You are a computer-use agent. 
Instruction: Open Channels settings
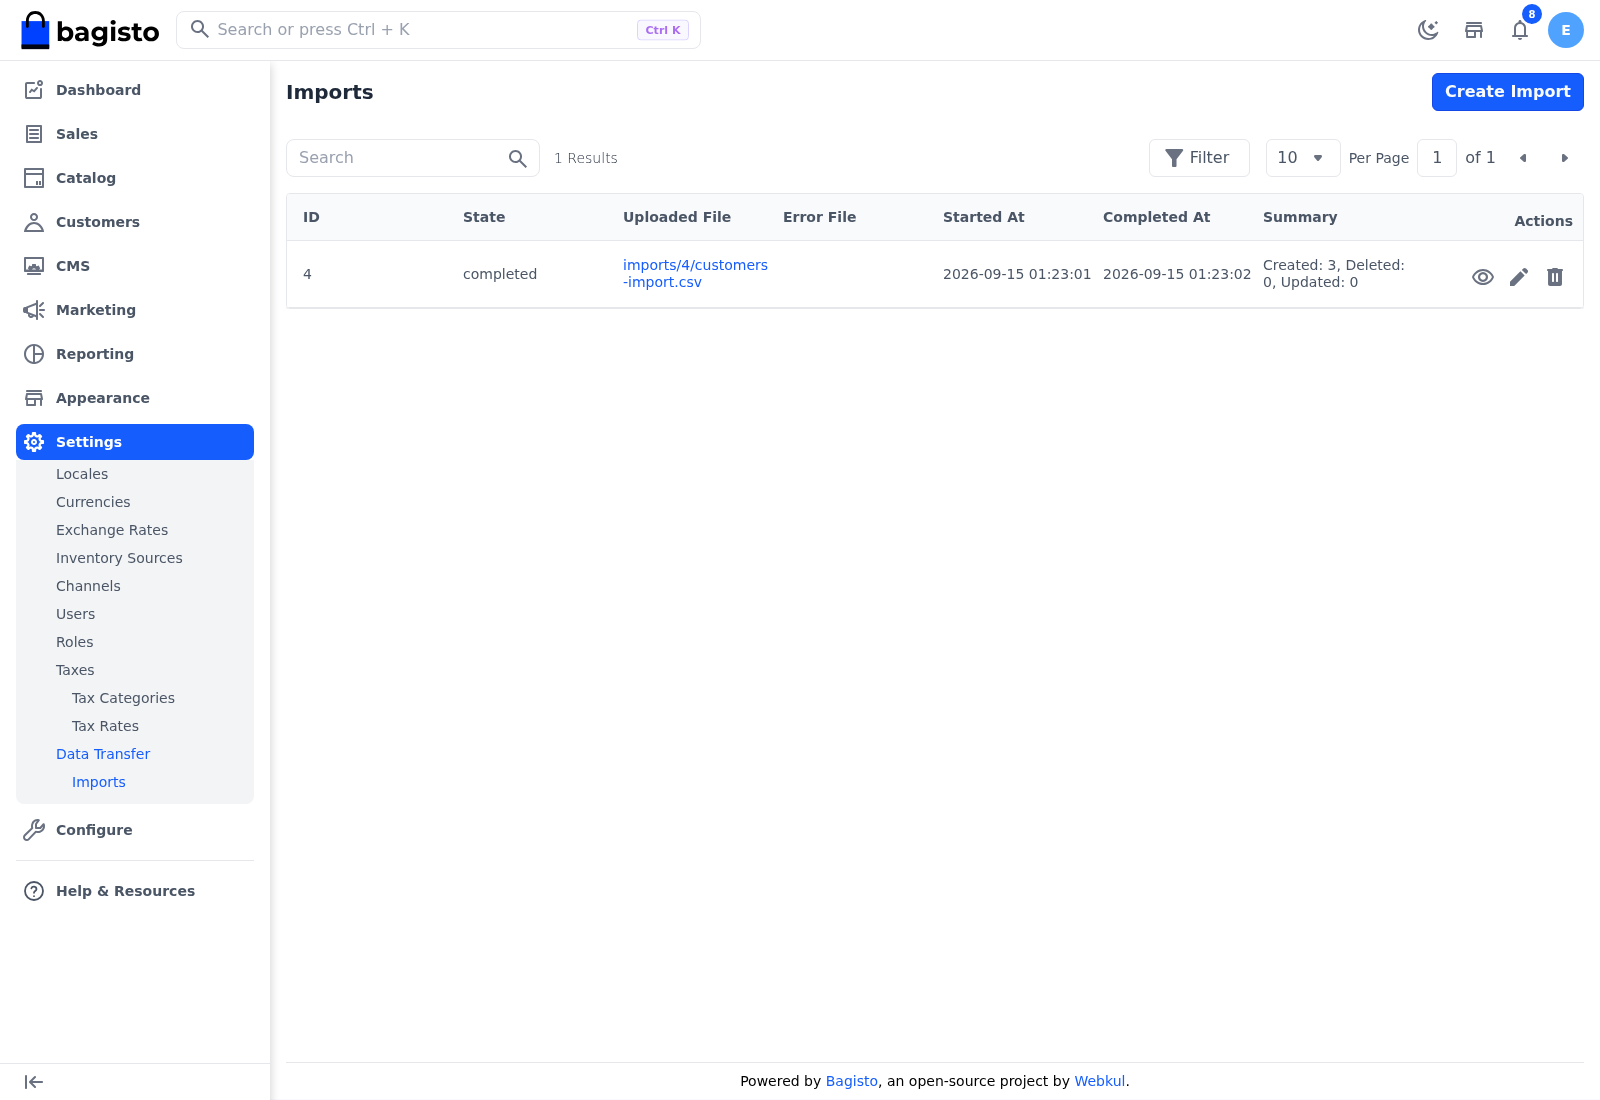pos(88,586)
